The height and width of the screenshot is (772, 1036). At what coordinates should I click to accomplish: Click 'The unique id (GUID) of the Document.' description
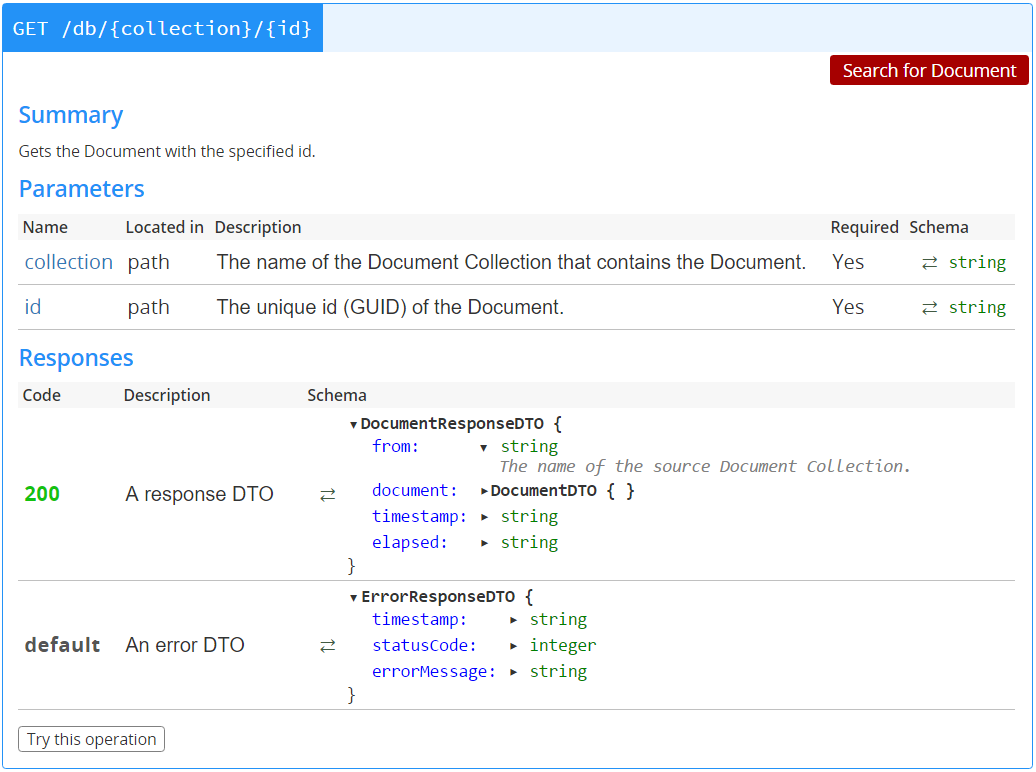[x=390, y=307]
